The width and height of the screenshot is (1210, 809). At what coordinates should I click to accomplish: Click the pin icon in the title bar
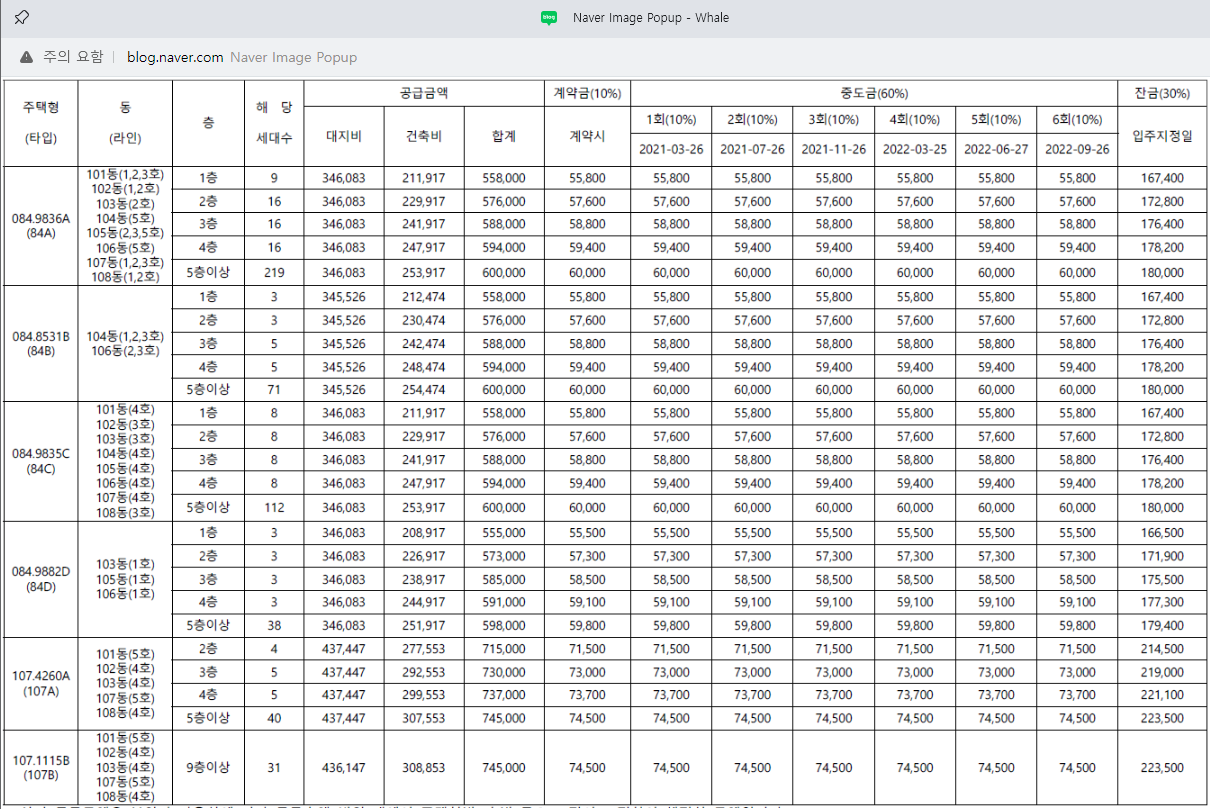21,17
